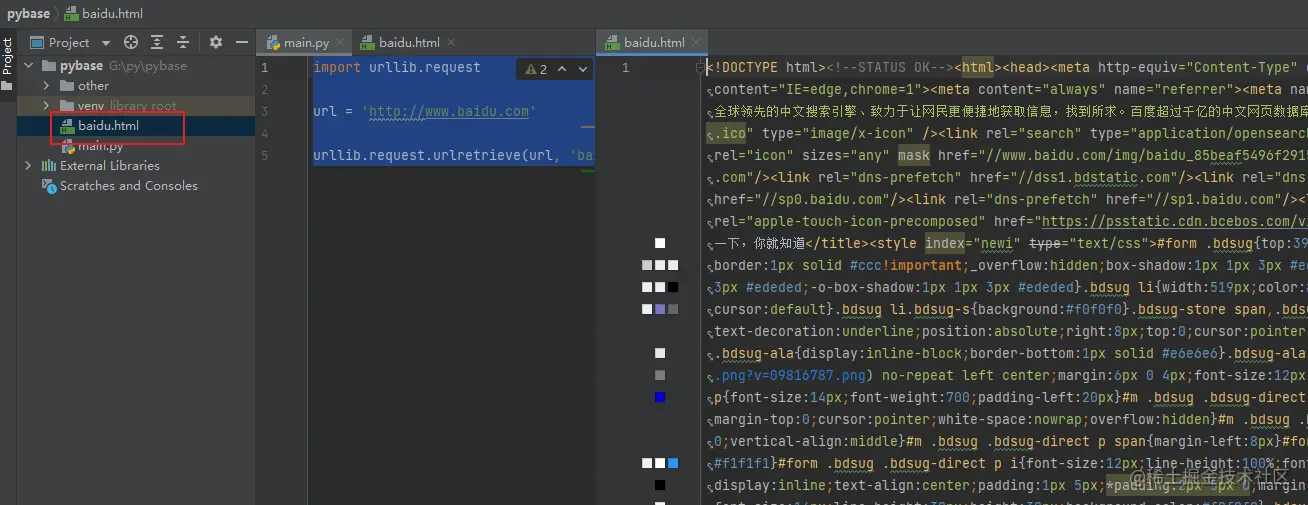Click the psstatic.cdn.bcebos.com link in HTML
Viewport: 1308px width, 505px height.
pos(1174,222)
